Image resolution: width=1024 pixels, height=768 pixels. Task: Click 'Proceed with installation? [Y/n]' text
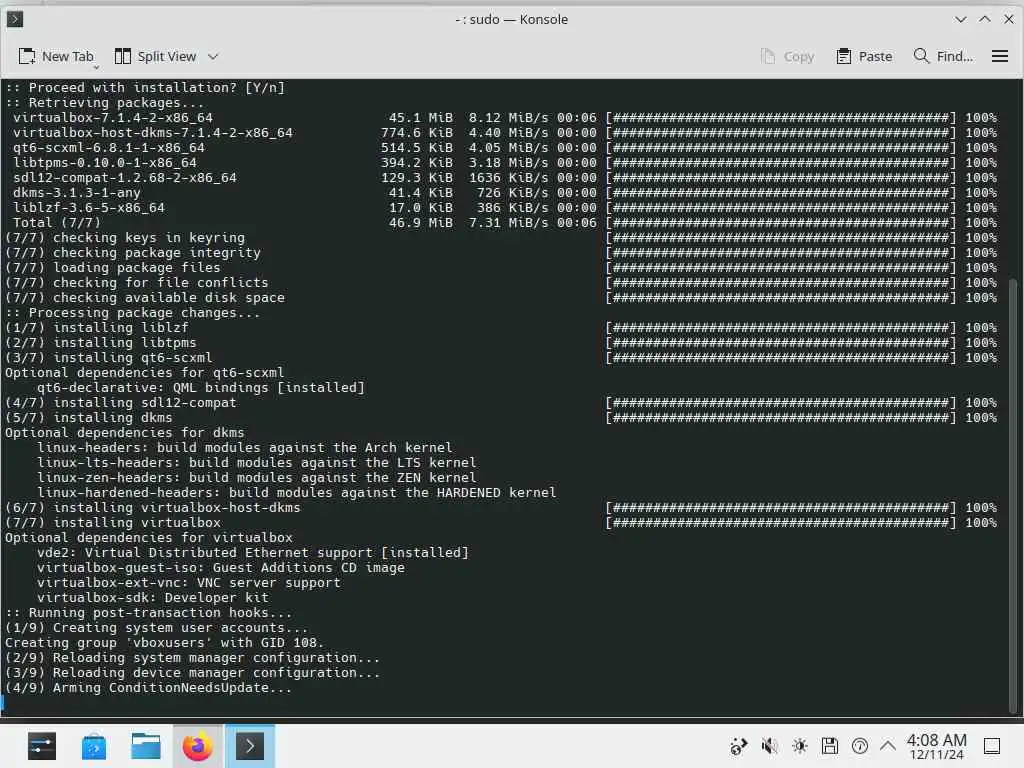point(157,88)
